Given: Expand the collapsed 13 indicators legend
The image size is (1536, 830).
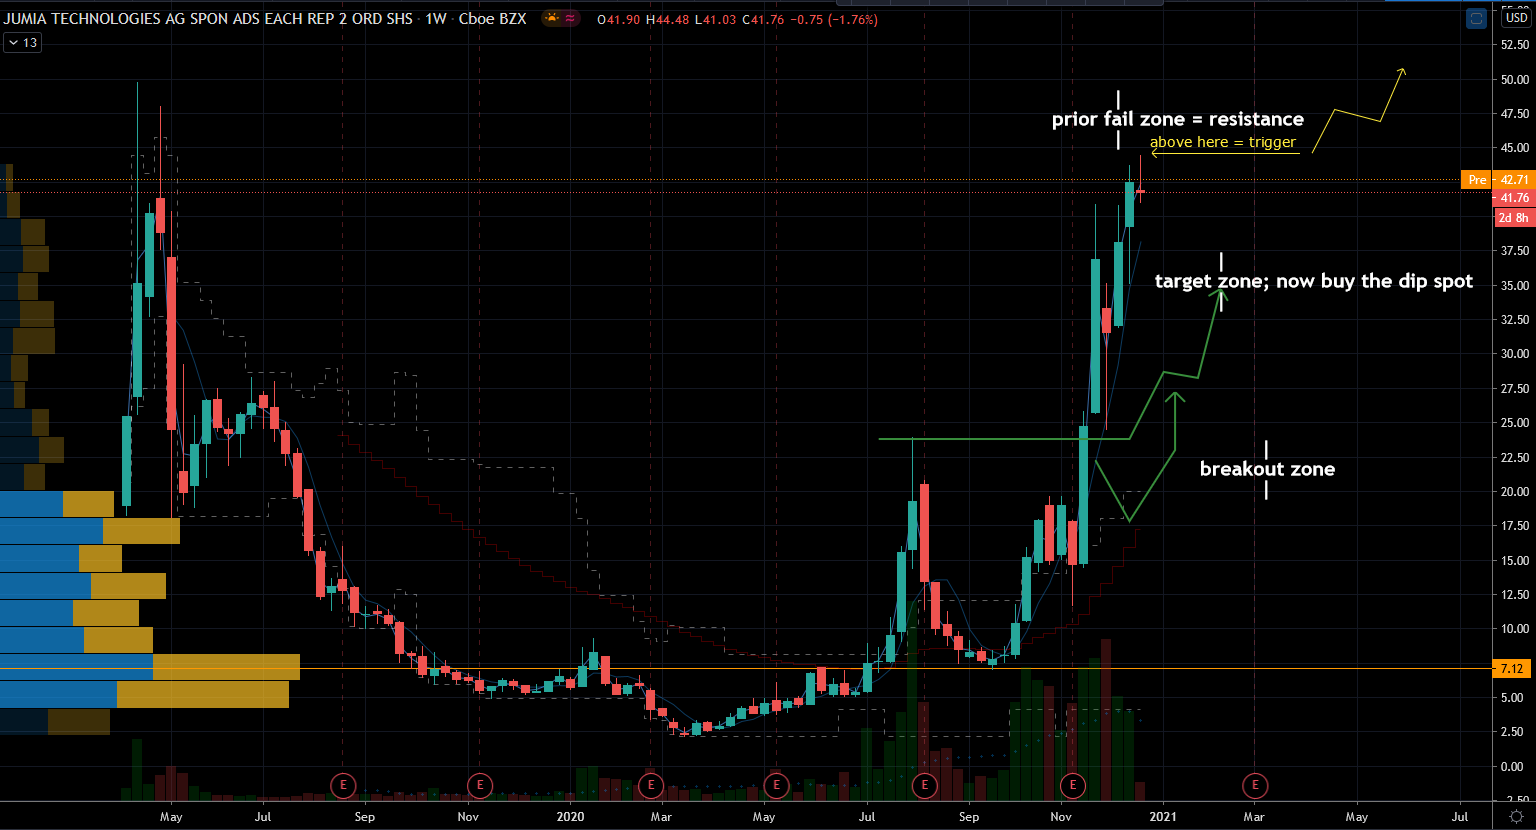Looking at the screenshot, I should pos(23,43).
